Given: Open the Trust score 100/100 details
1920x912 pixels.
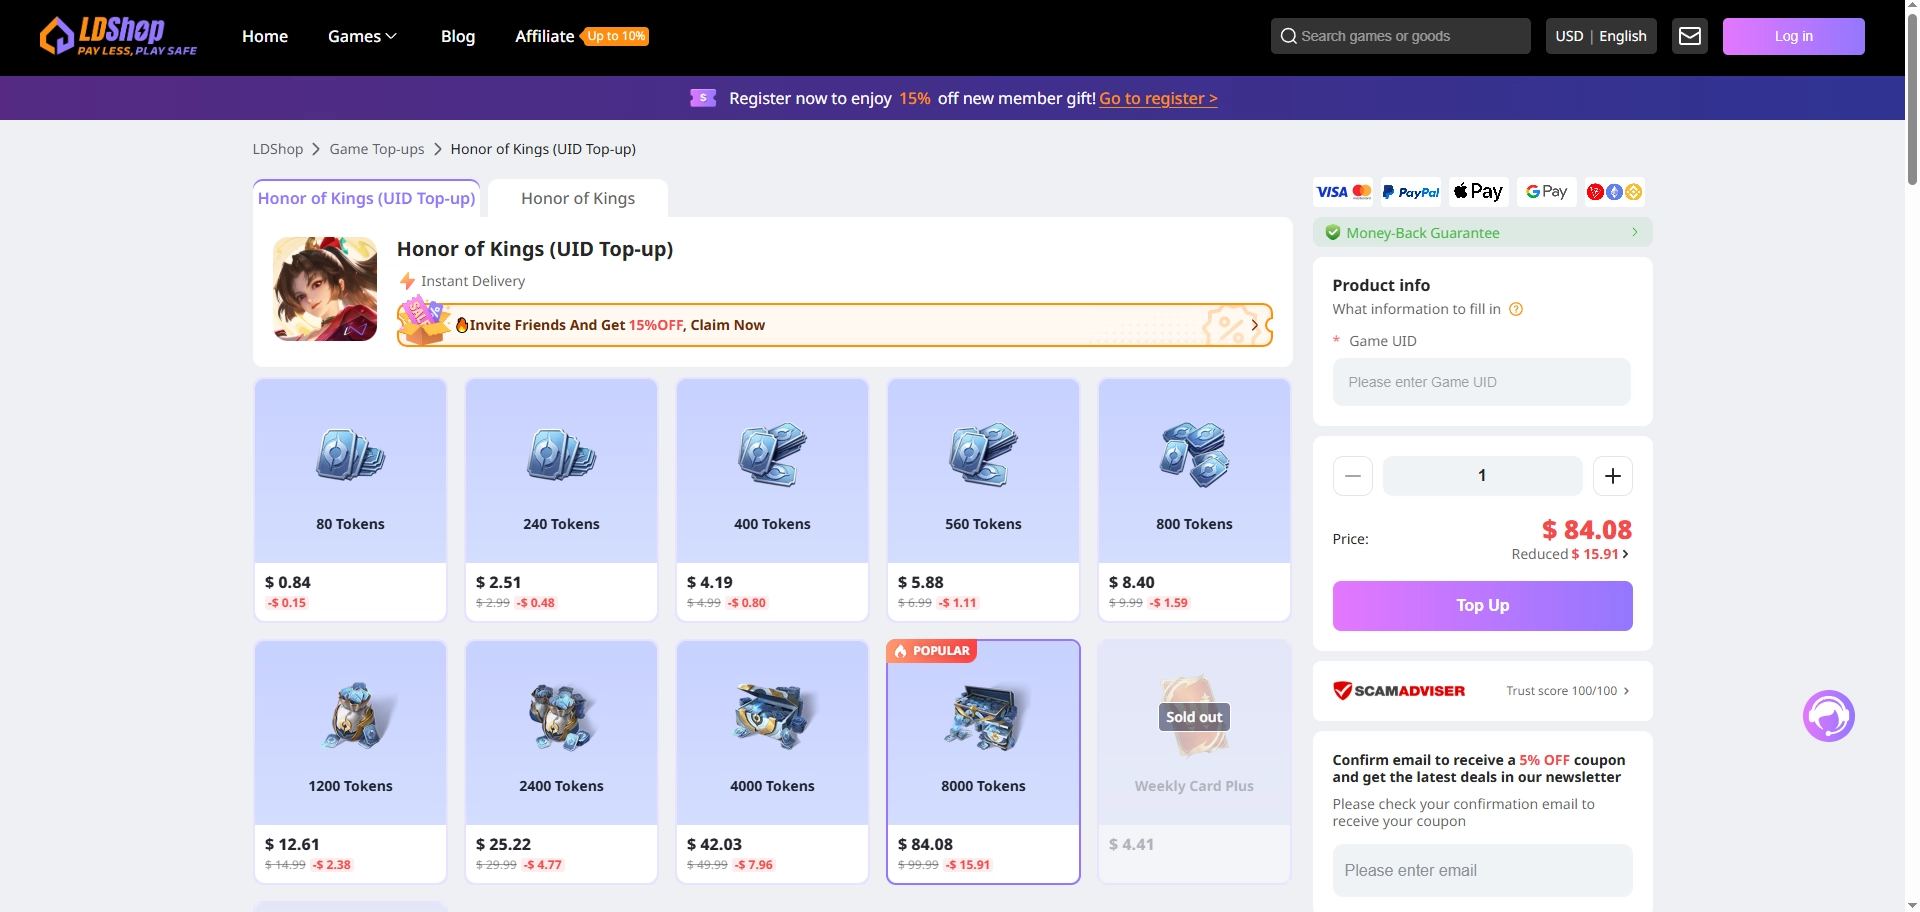Looking at the screenshot, I should click(1568, 691).
